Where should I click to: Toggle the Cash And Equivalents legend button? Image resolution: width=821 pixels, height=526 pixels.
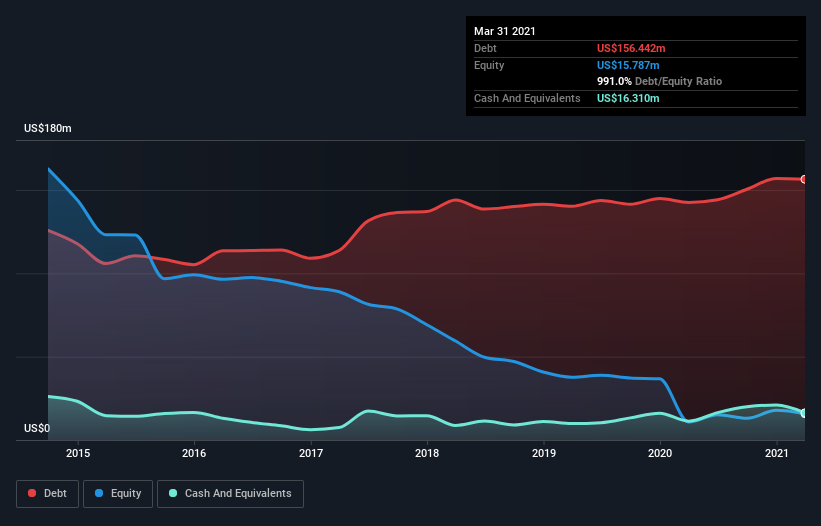tap(230, 494)
